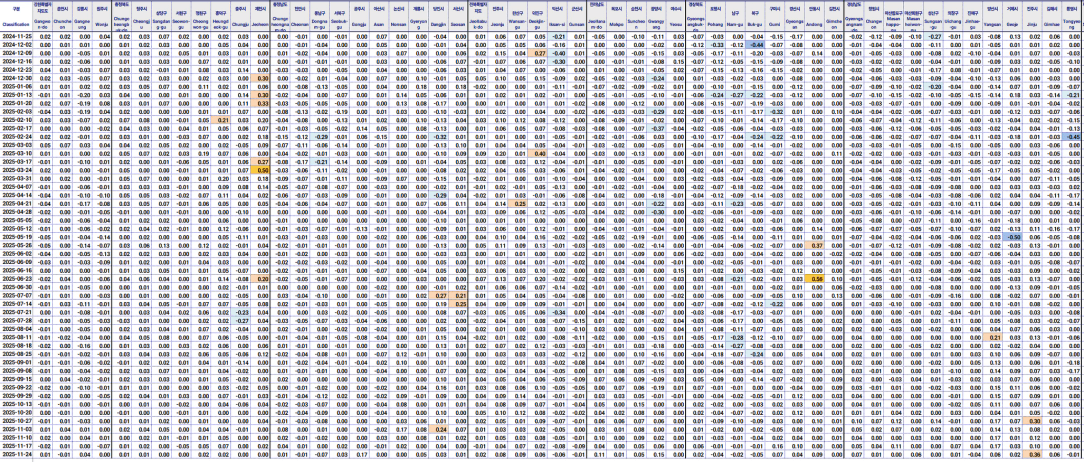Click the 2024-11-25 date row label
This screenshot has height=462, width=1084.
coord(17,36)
